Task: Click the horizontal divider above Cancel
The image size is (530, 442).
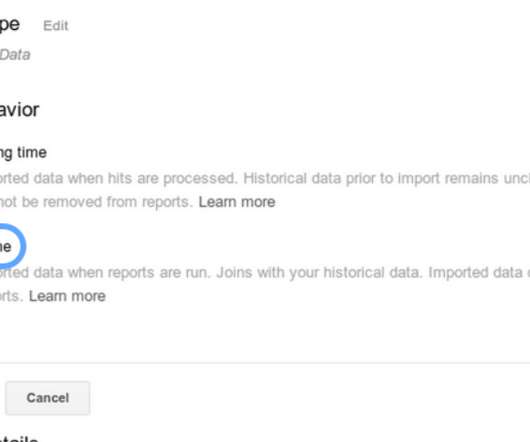Action: (265, 363)
